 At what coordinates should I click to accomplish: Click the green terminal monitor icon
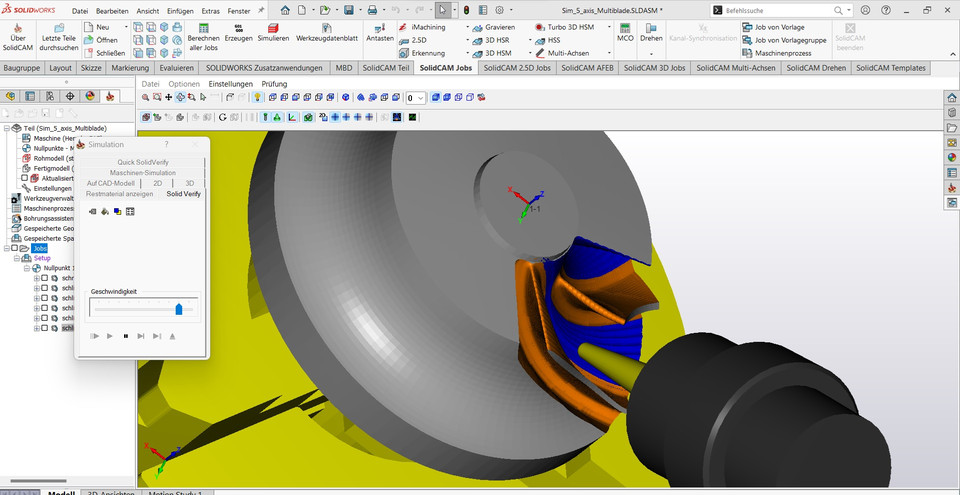(x=413, y=117)
